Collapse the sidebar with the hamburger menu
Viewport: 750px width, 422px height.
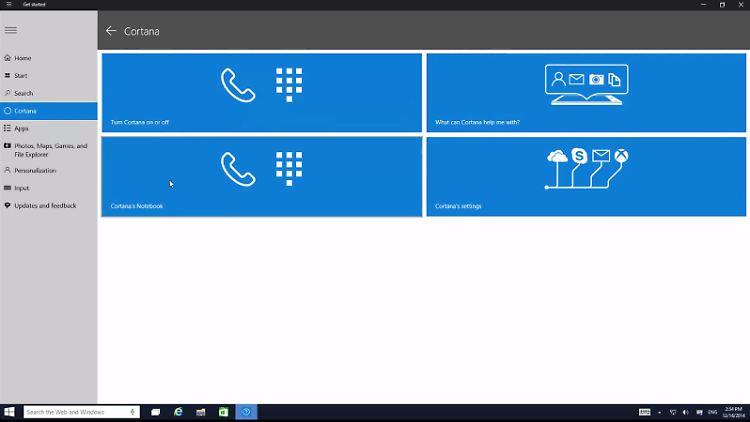[x=11, y=30]
